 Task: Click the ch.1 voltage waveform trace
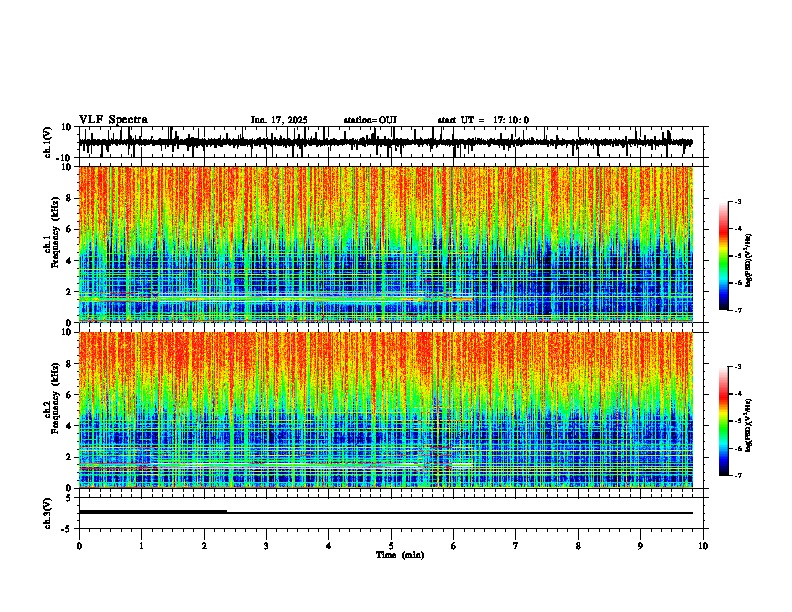[x=385, y=142]
